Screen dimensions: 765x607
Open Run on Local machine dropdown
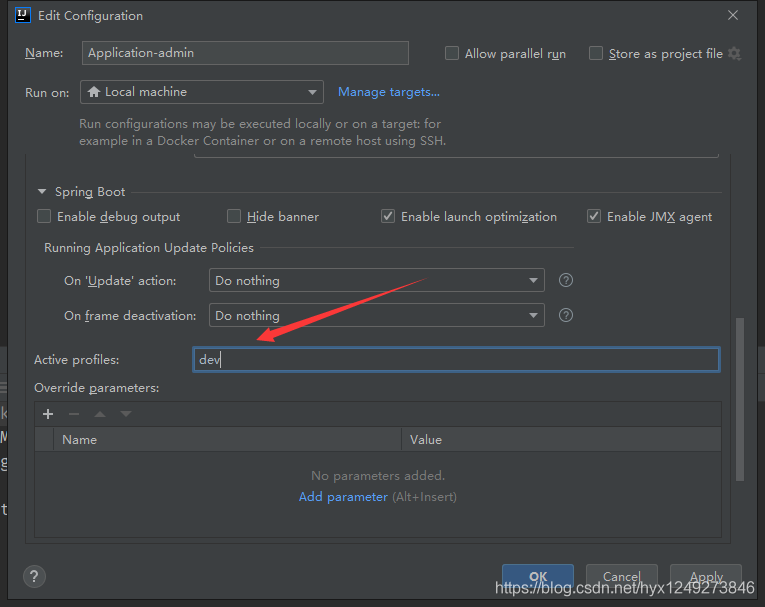(201, 92)
